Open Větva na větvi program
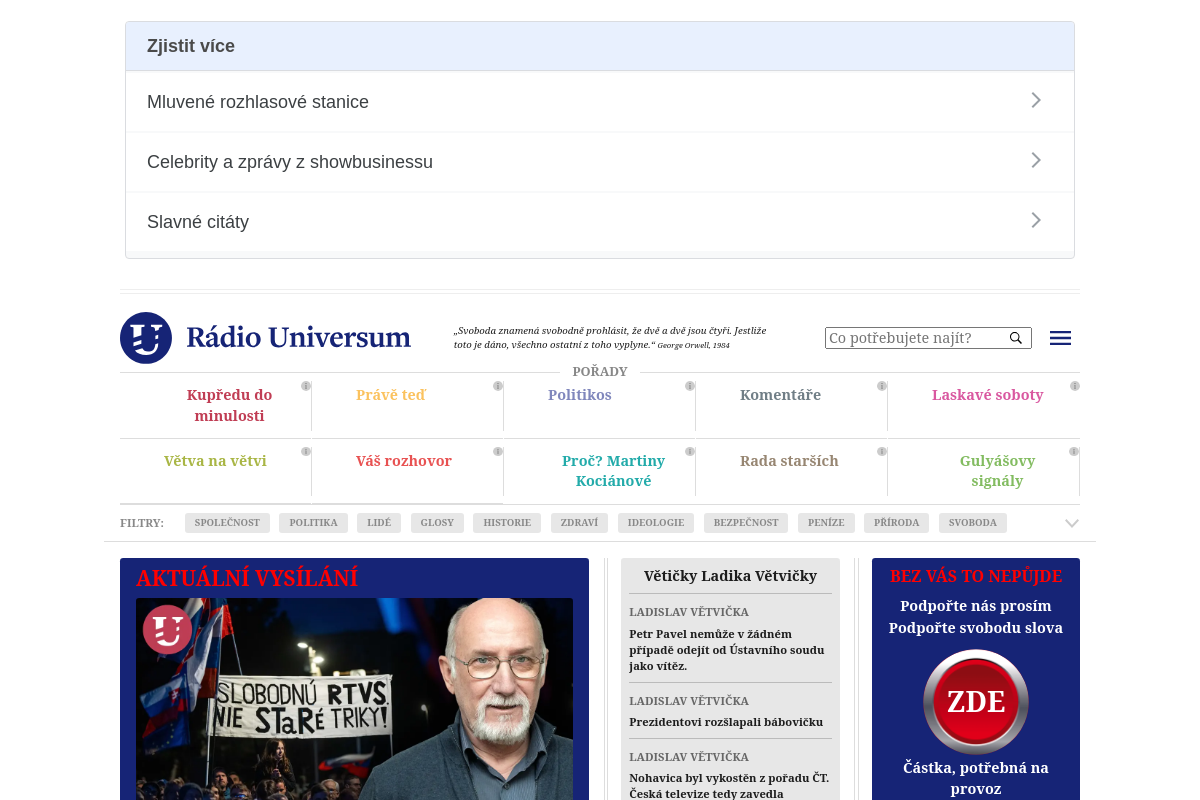This screenshot has height=800, width=1200. (215, 461)
